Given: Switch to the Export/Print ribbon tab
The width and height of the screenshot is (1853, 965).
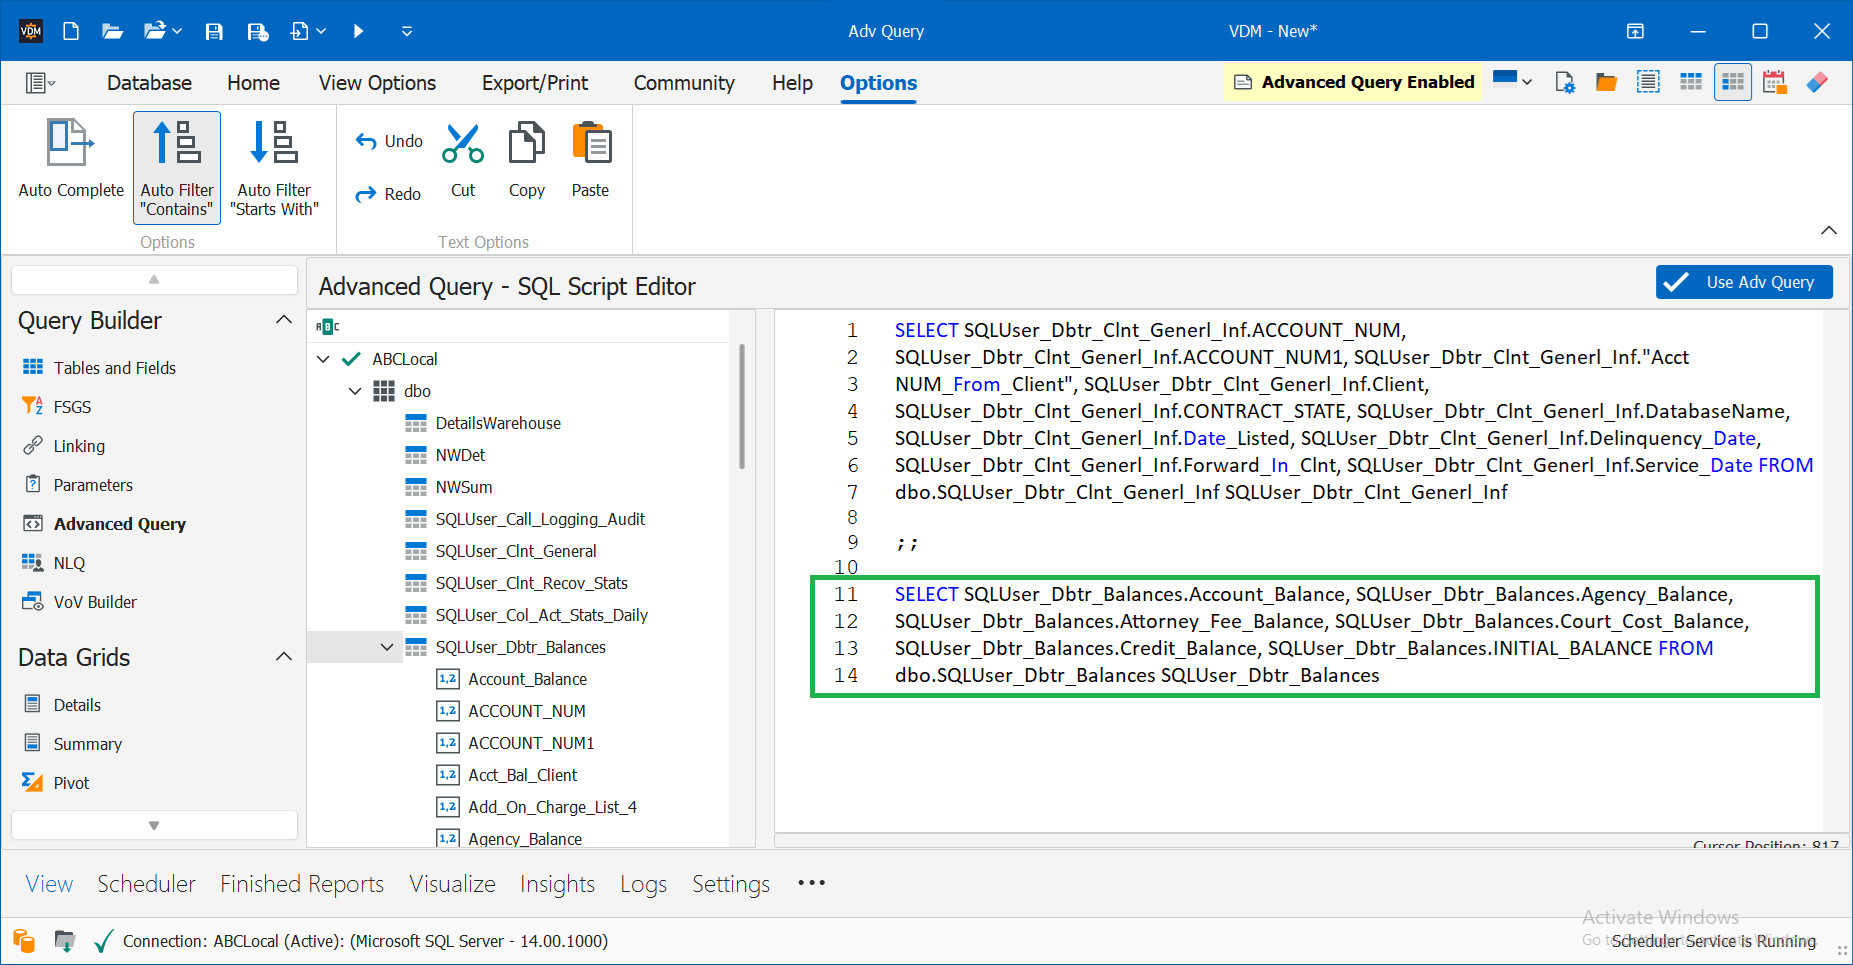Looking at the screenshot, I should [535, 83].
